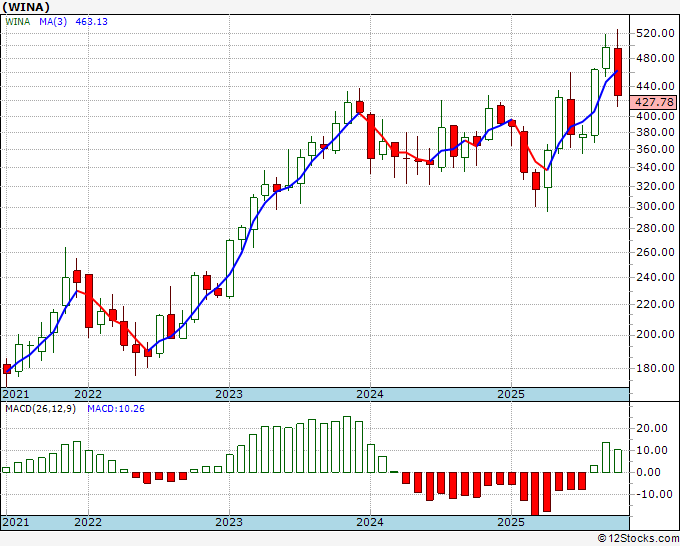The image size is (680, 546).
Task: Click the 220.00 price axis label
Action: tap(655, 304)
